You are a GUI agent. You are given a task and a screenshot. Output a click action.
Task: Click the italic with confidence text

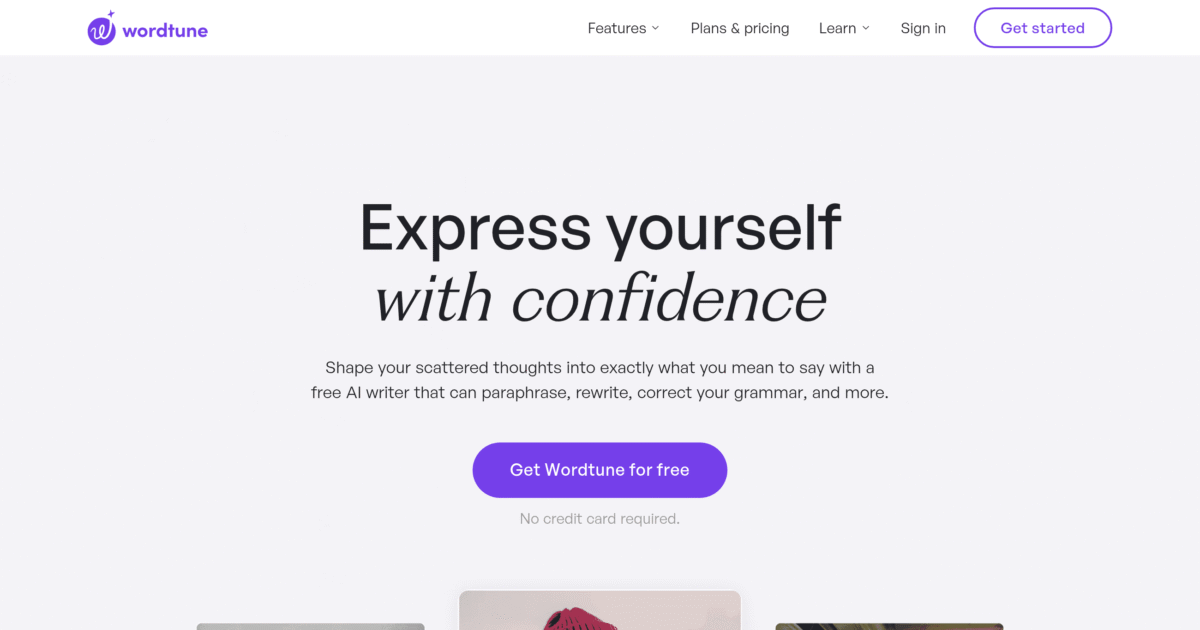tap(600, 298)
